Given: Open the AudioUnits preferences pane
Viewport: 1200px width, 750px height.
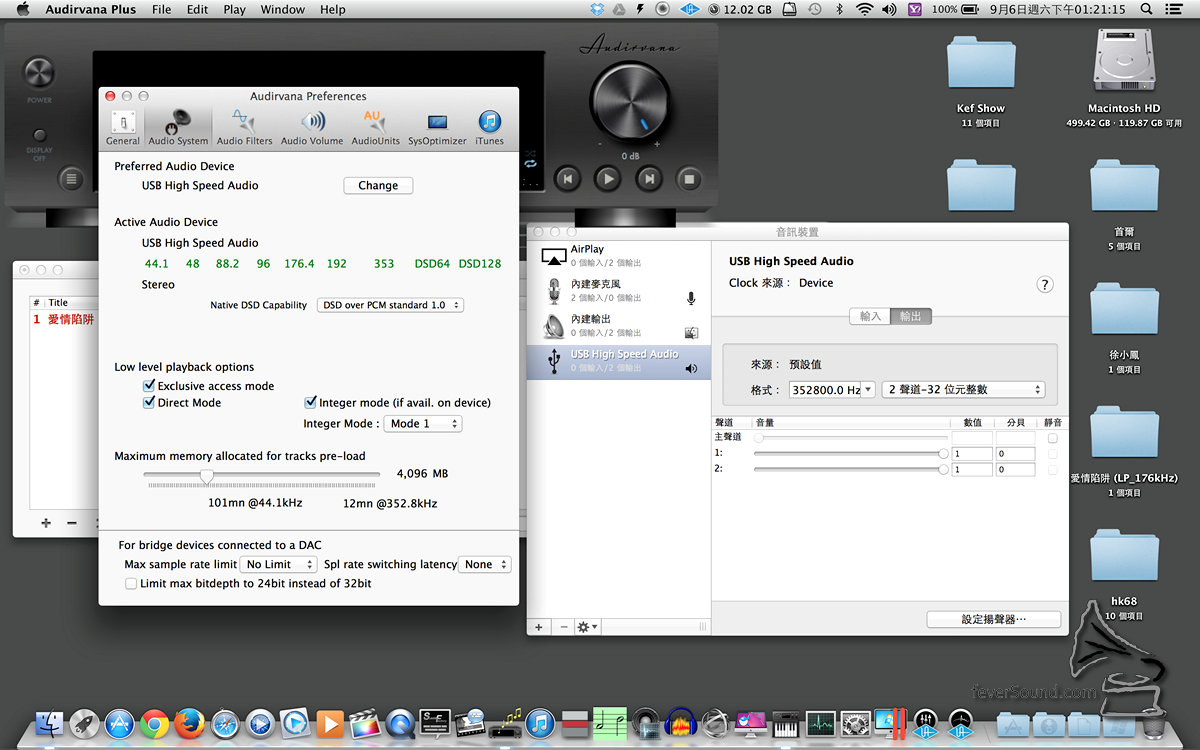Looking at the screenshot, I should [x=375, y=128].
